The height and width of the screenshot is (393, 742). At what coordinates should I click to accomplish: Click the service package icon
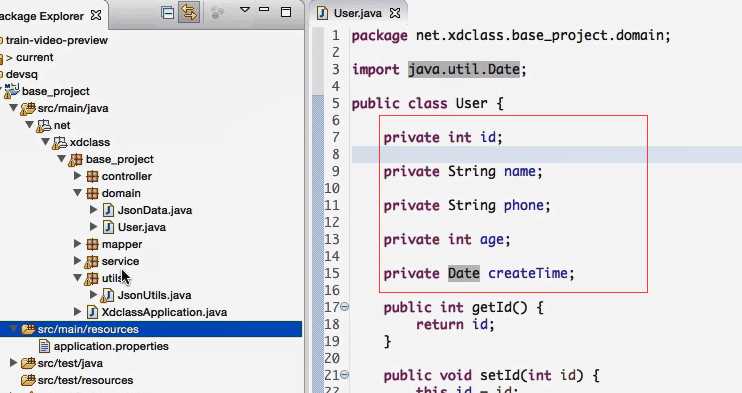click(x=91, y=262)
